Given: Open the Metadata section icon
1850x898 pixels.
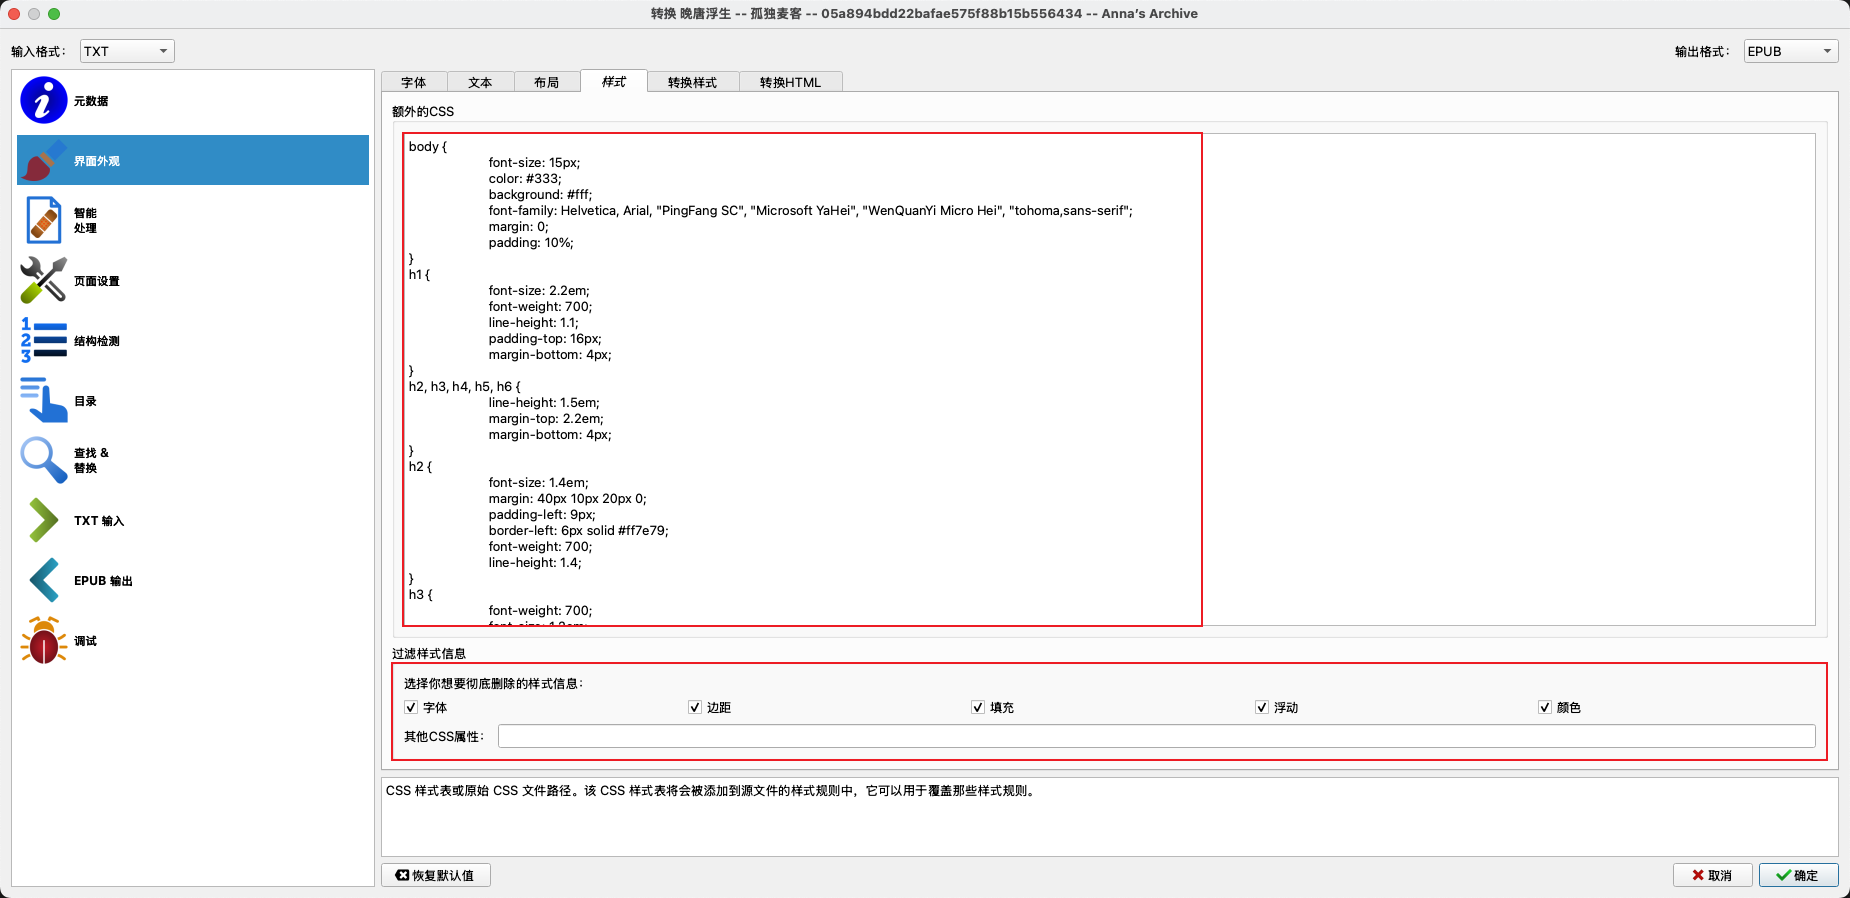Looking at the screenshot, I should pyautogui.click(x=43, y=100).
